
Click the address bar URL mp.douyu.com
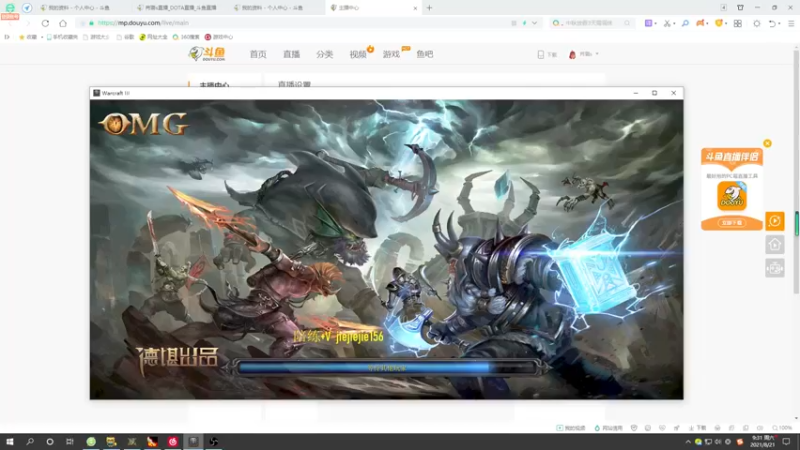tap(143, 23)
